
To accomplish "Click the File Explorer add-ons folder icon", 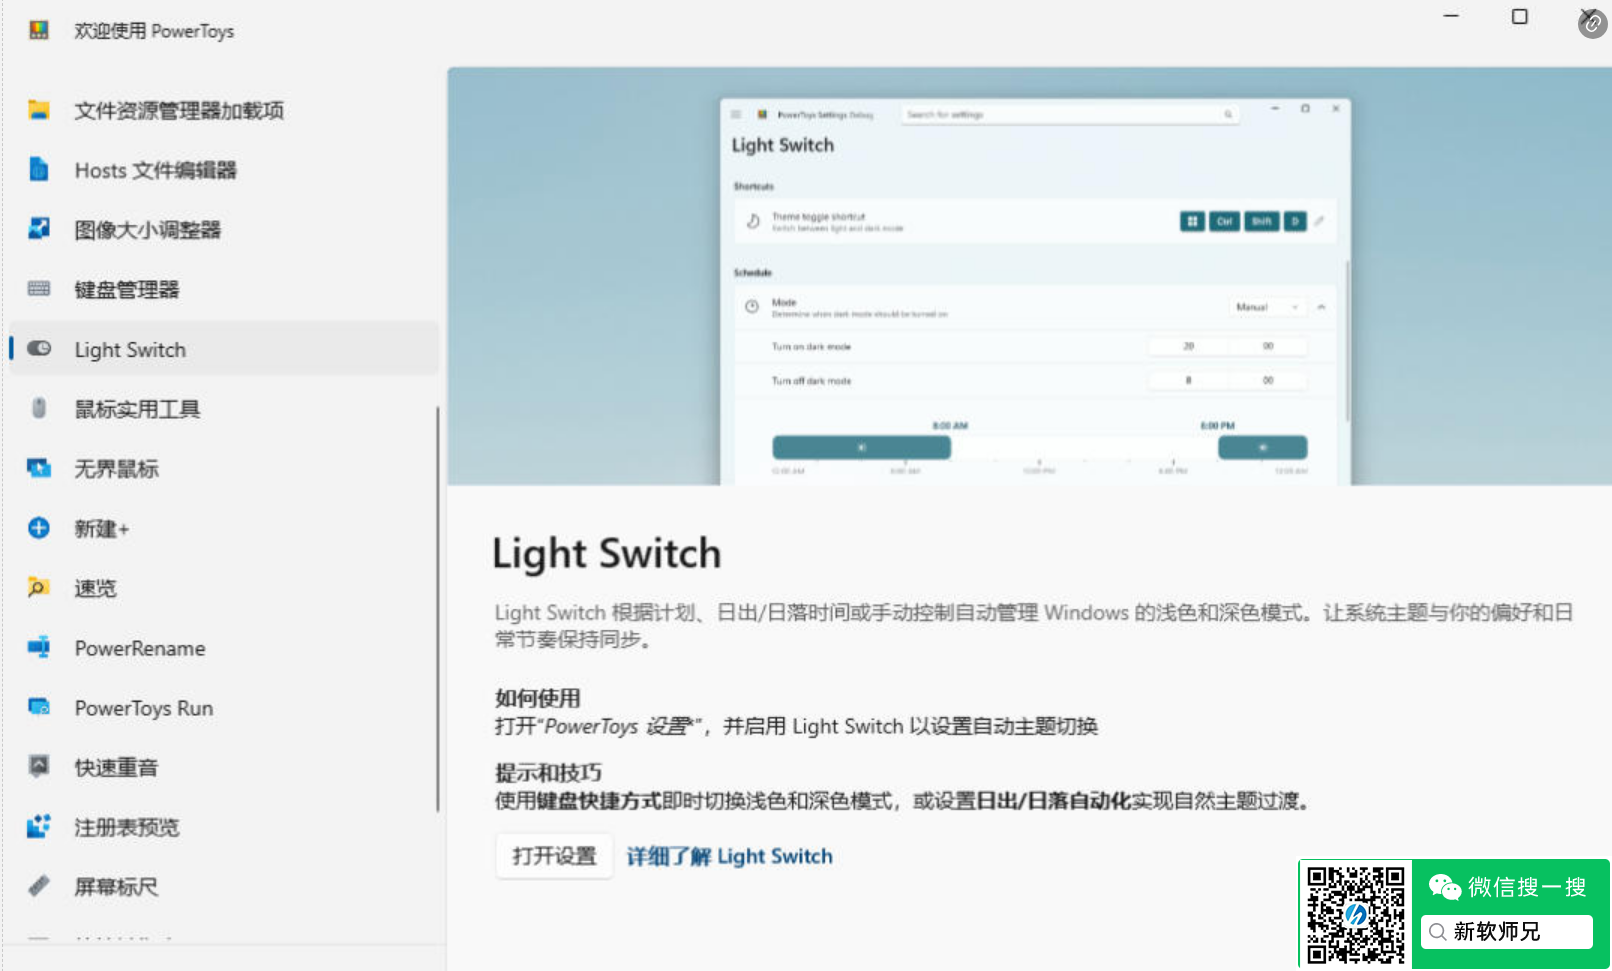I will (x=39, y=110).
